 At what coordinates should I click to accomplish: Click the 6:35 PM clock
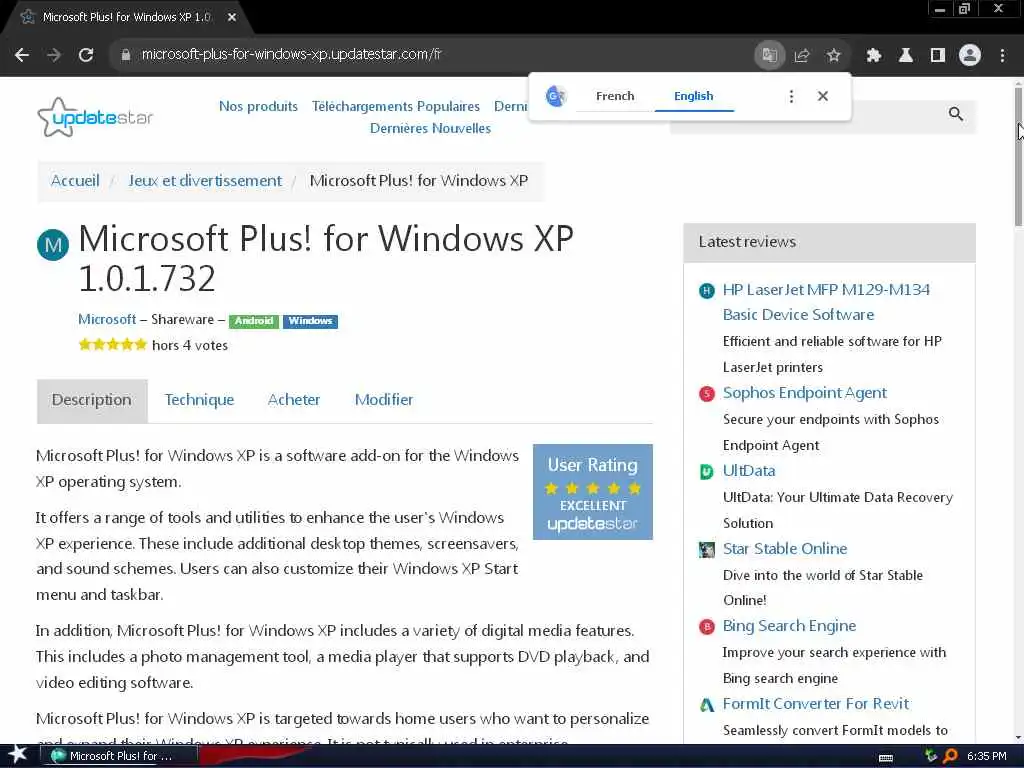(x=987, y=756)
